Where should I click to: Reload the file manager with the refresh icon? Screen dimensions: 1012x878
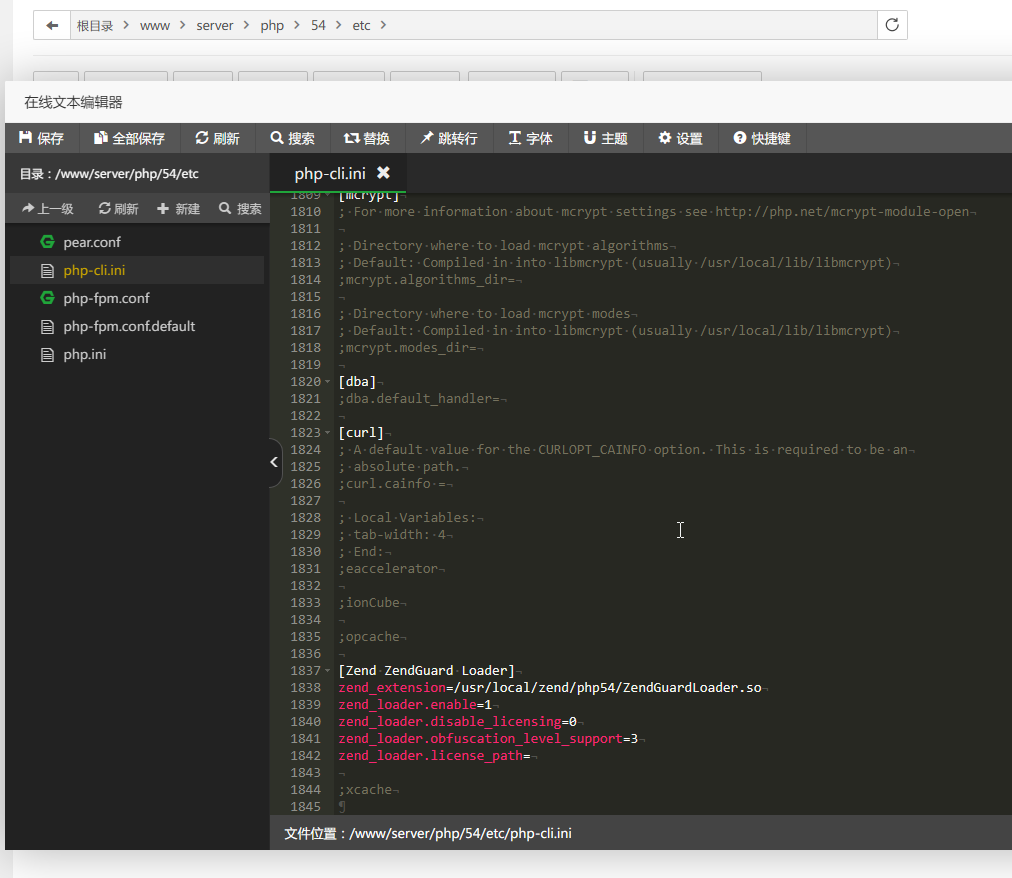click(x=892, y=25)
